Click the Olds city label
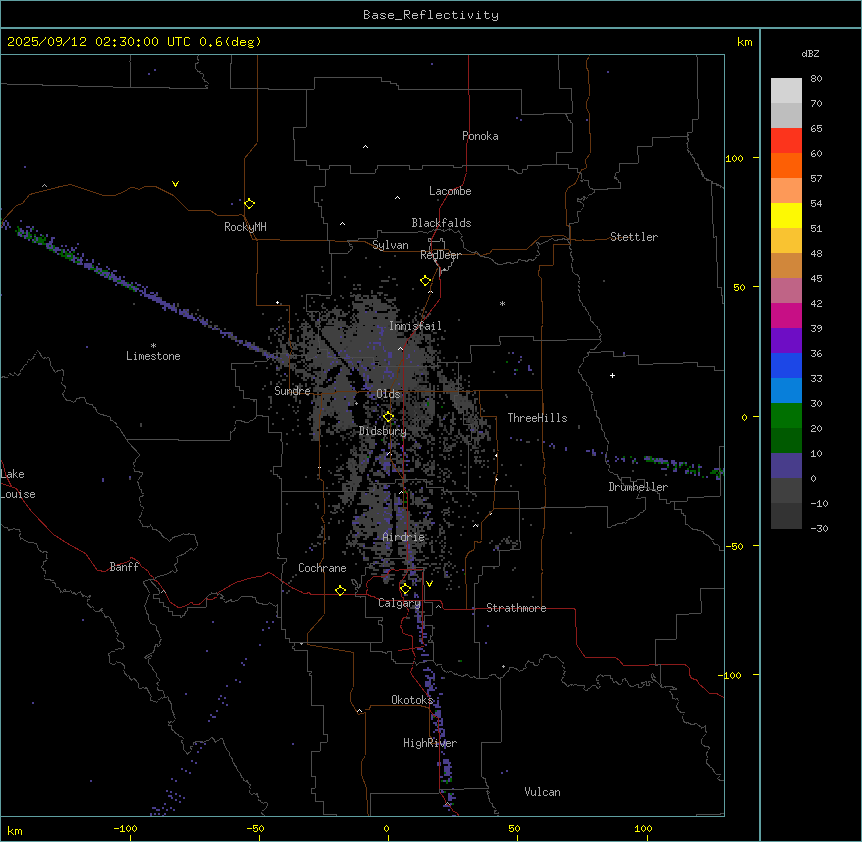This screenshot has width=862, height=842. 388,394
